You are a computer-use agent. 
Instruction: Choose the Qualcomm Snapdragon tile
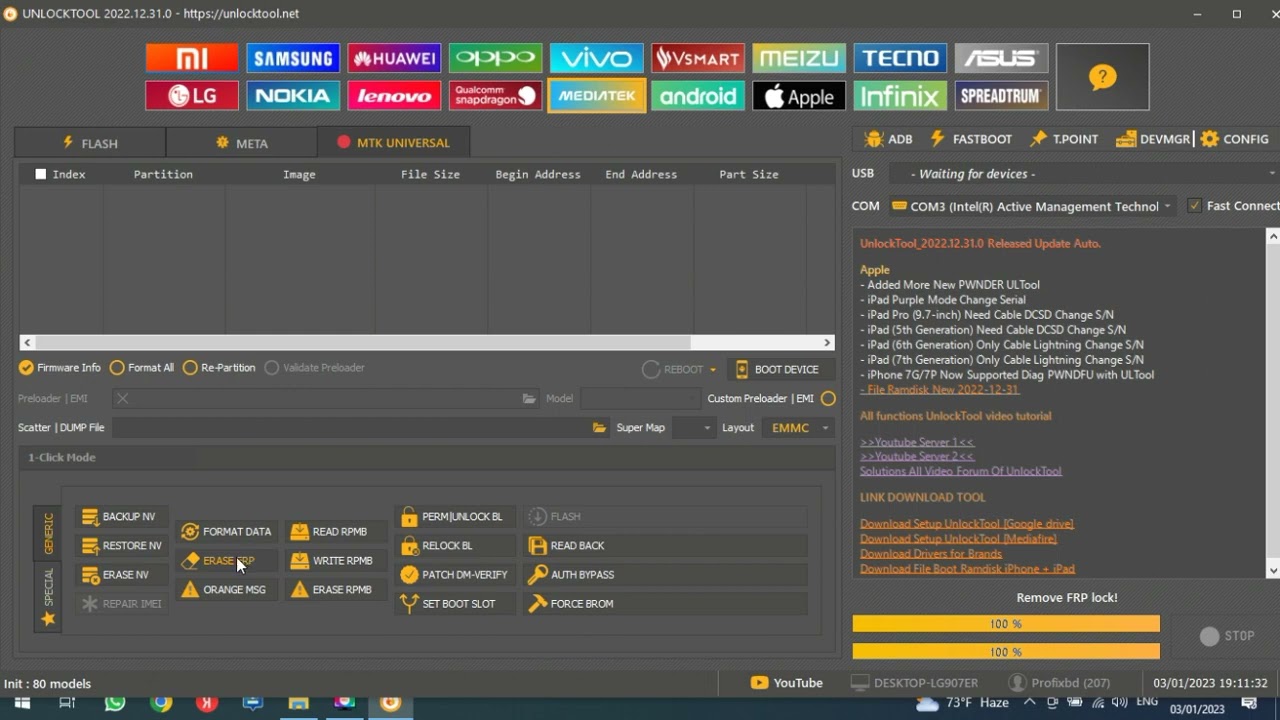click(x=495, y=96)
